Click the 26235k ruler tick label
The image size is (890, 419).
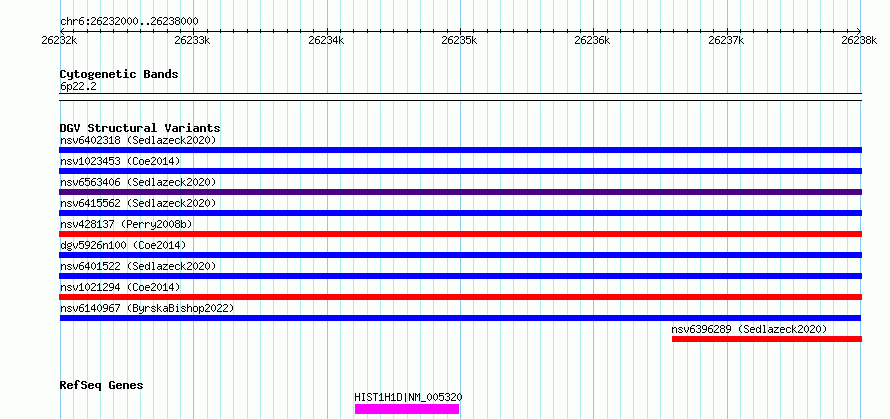tap(459, 40)
